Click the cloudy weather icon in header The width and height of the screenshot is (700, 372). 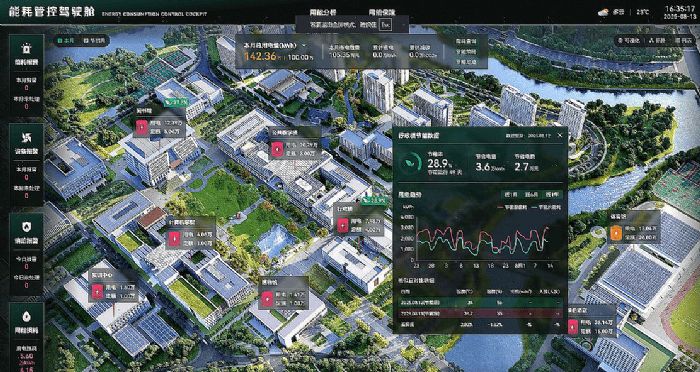603,13
